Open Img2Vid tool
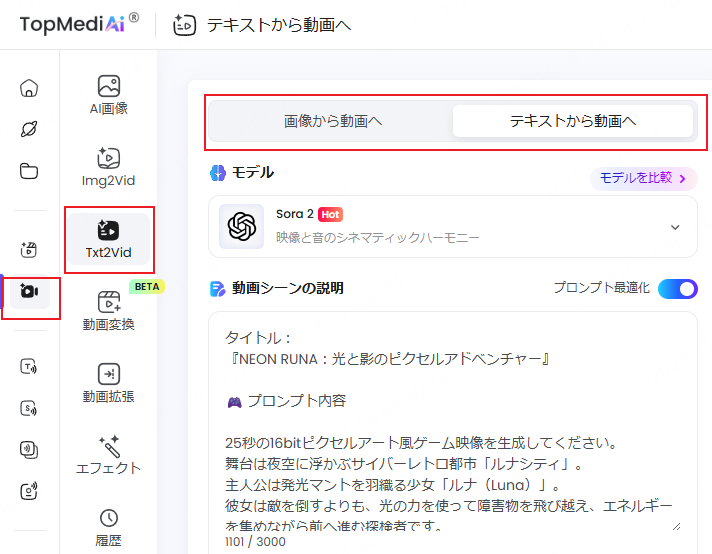Viewport: 712px width, 554px height. tap(109, 167)
